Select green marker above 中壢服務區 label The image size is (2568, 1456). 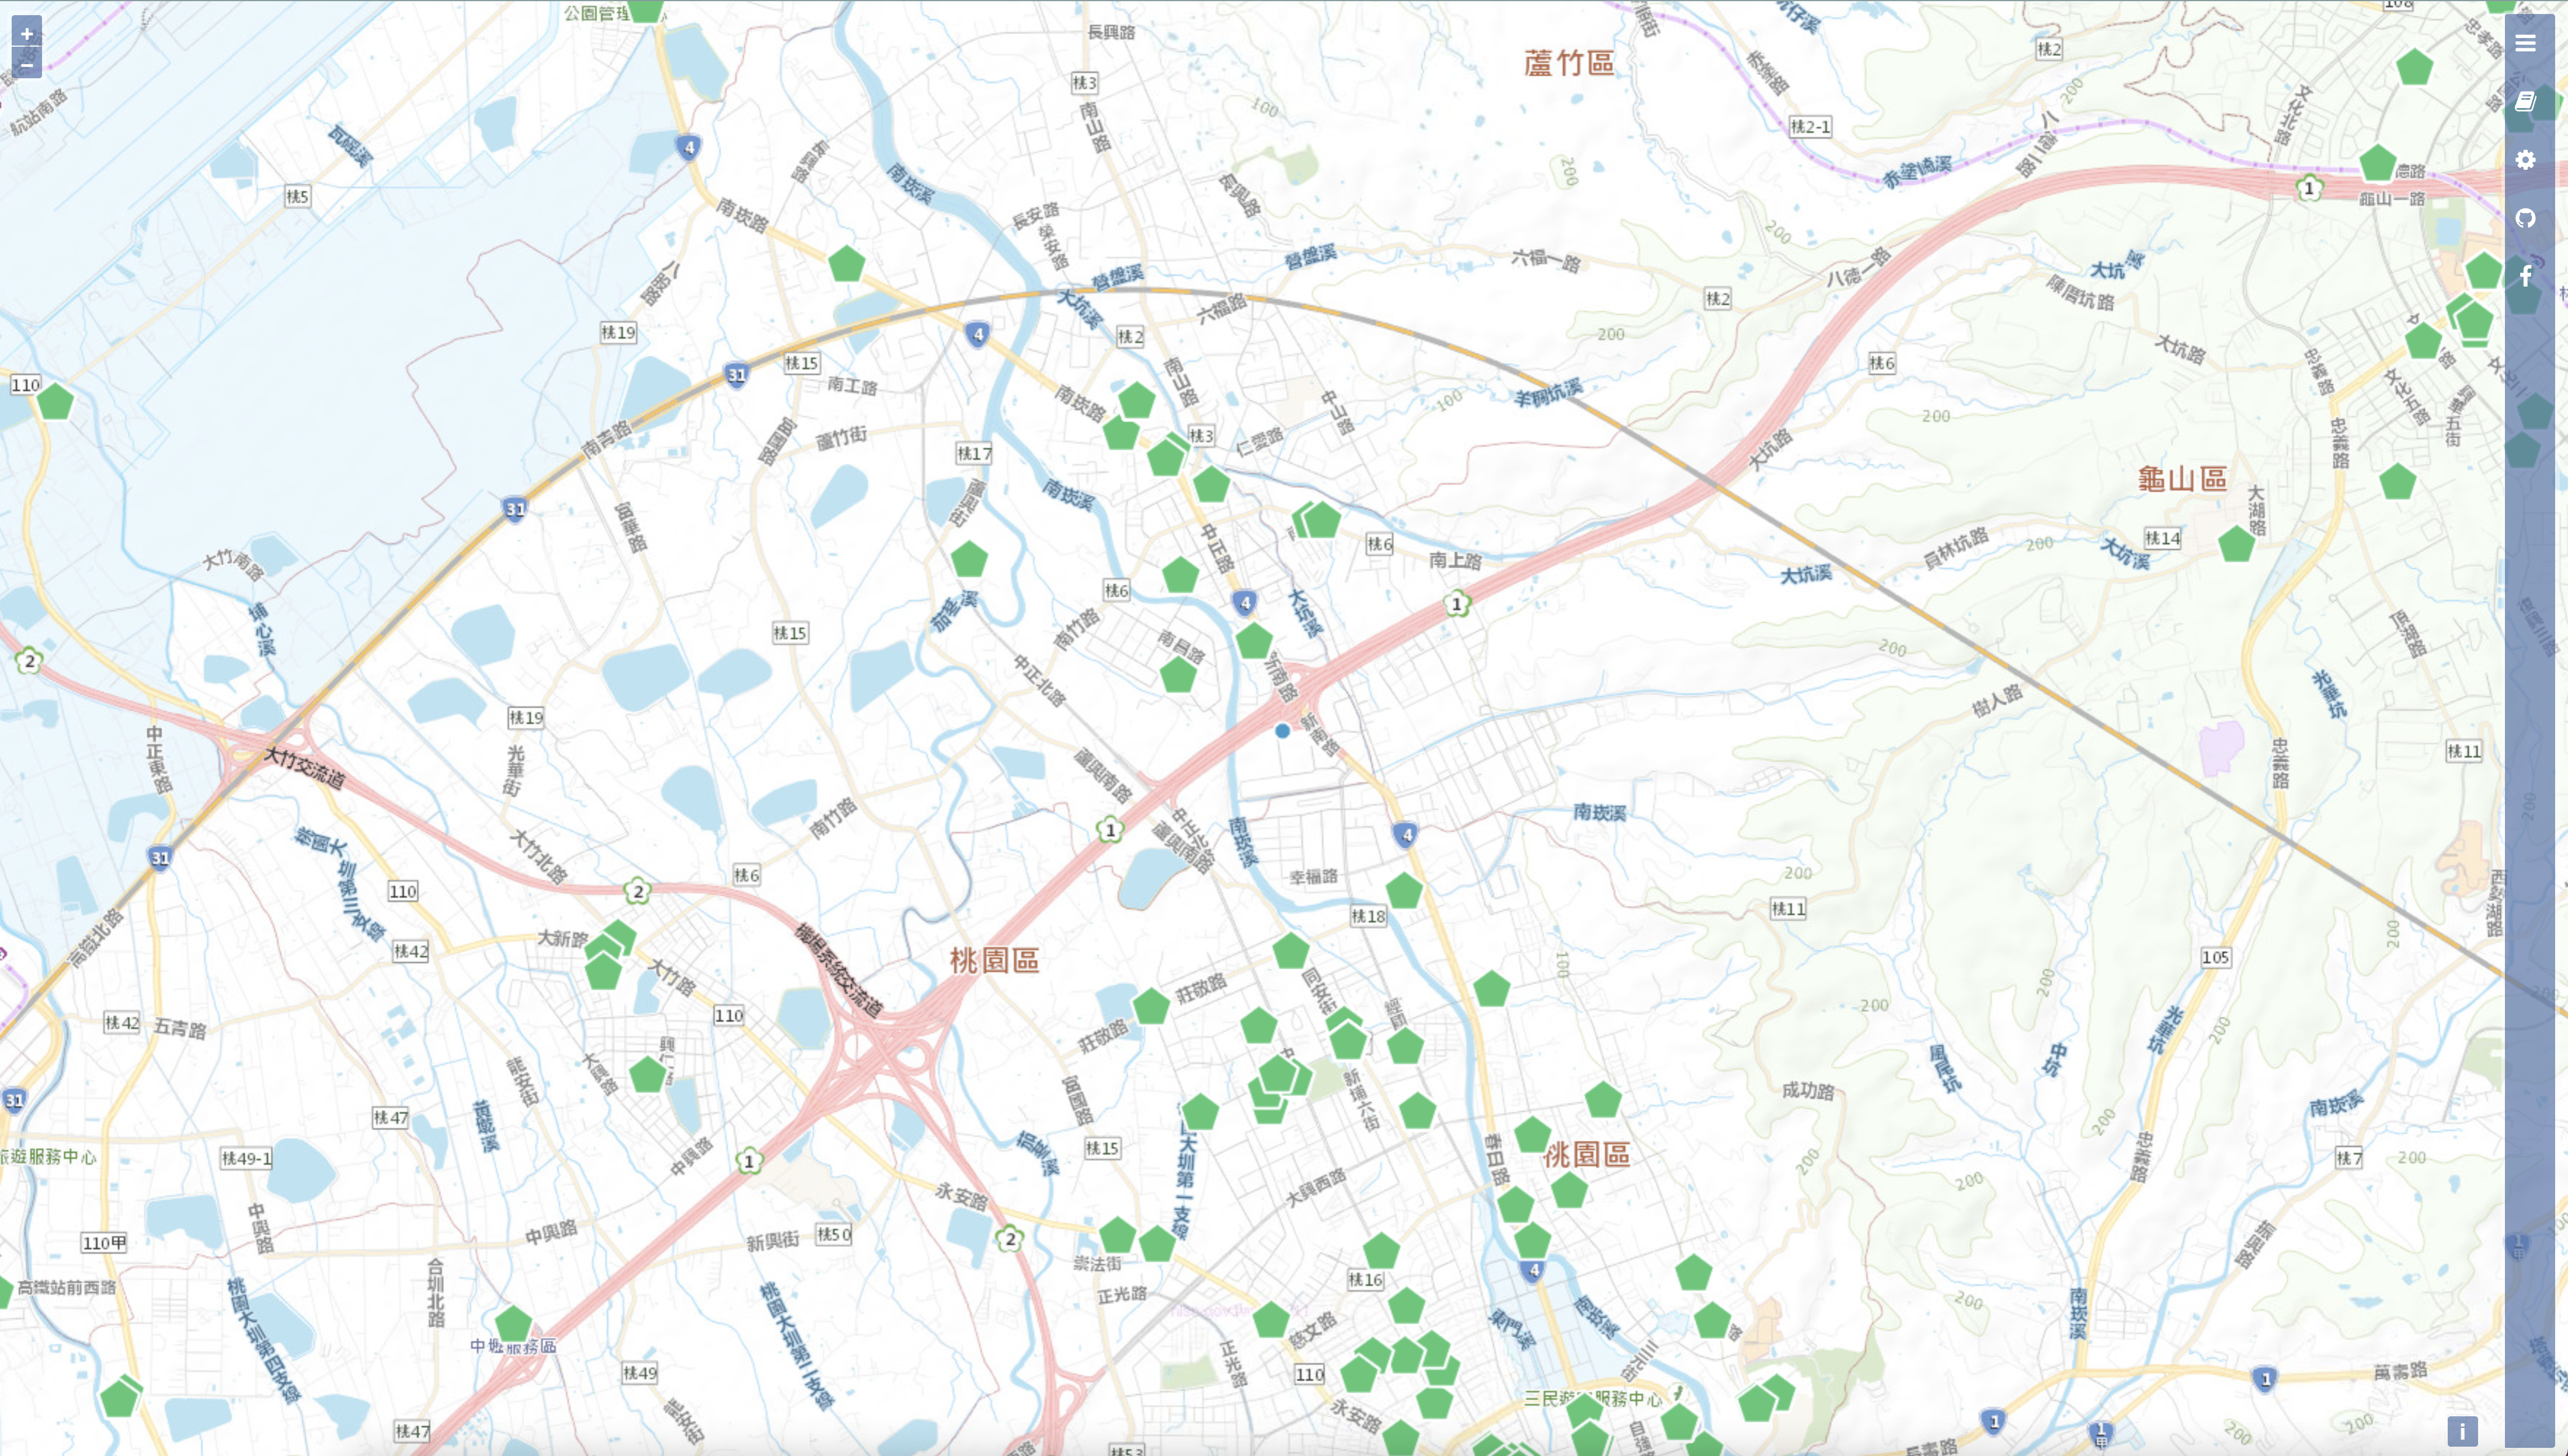[x=513, y=1324]
